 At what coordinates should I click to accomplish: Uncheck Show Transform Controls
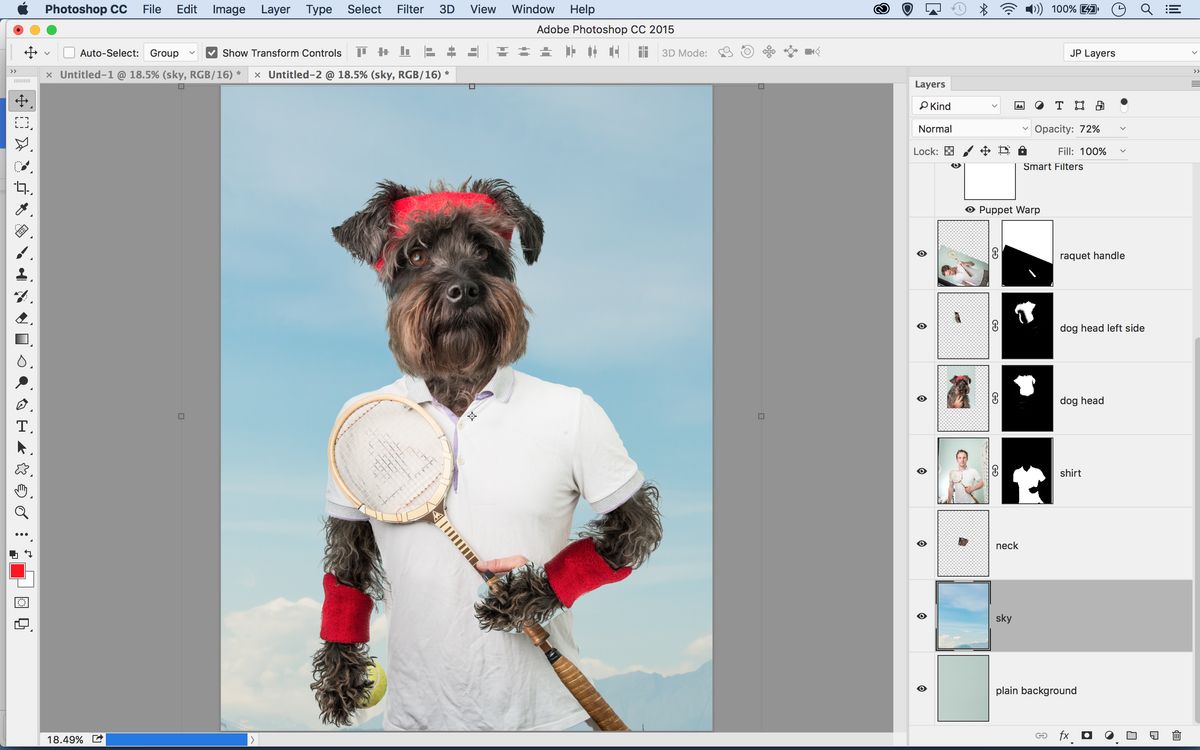click(x=211, y=52)
